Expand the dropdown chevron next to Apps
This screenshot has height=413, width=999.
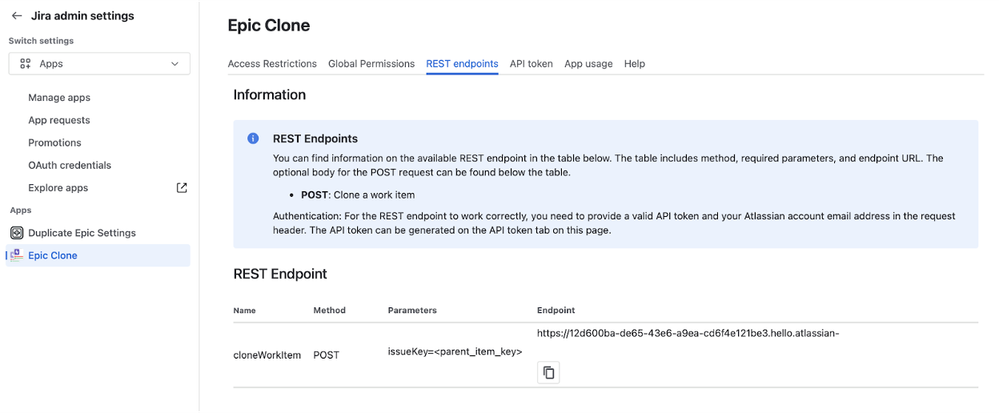[x=175, y=64]
